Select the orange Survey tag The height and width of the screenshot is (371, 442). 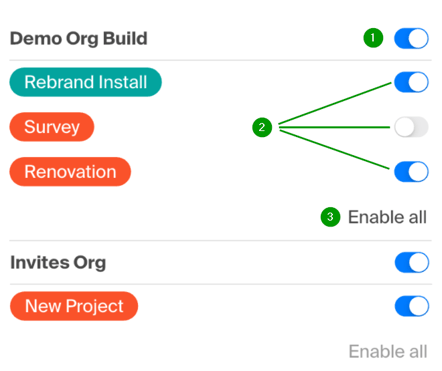[52, 127]
